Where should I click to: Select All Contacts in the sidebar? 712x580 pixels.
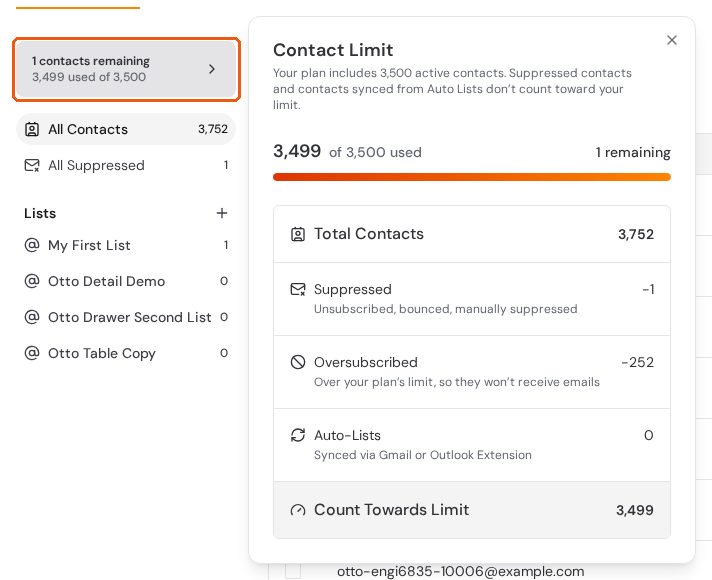(x=126, y=129)
